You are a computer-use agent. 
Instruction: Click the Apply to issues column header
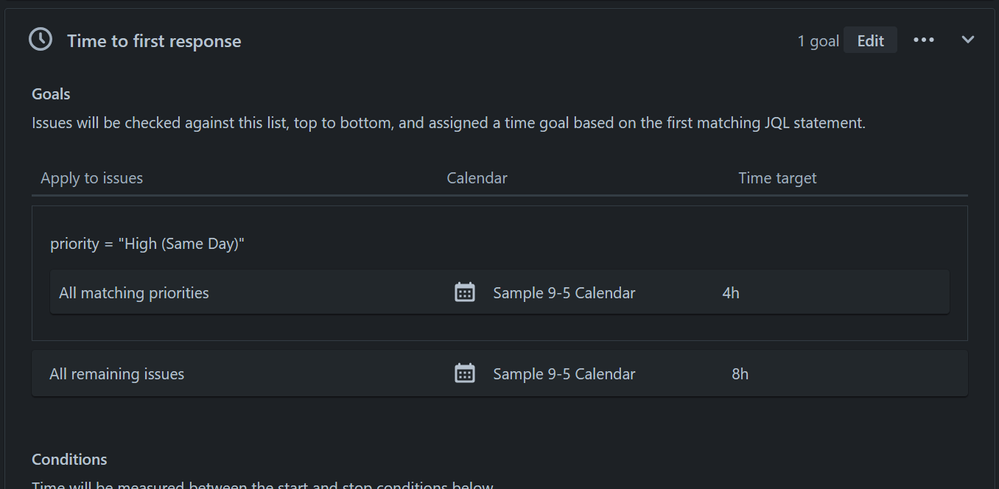coord(92,178)
